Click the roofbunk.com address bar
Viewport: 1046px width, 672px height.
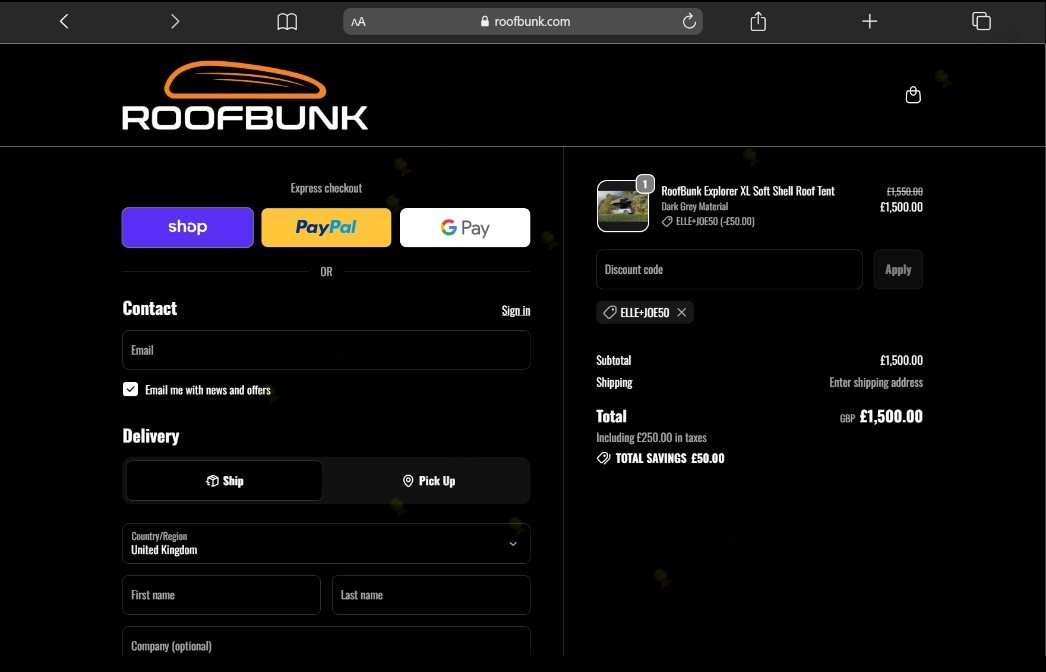point(523,21)
